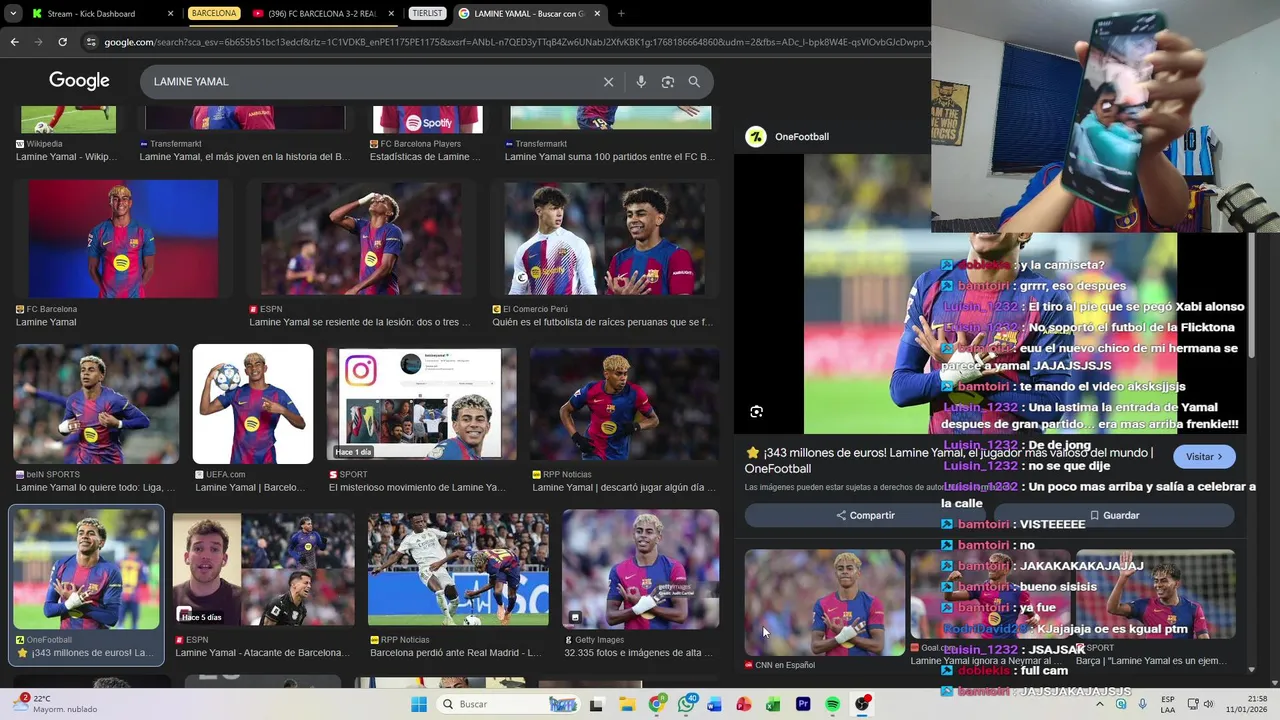The width and height of the screenshot is (1280, 720).
Task: Open Google Lens image search icon
Action: [668, 82]
